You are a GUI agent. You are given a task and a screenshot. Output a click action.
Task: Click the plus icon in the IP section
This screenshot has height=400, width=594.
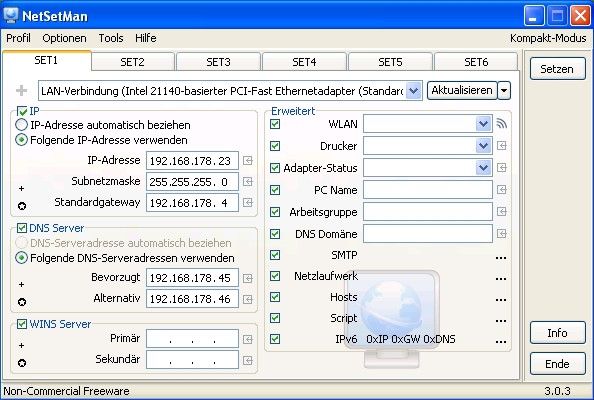22,188
